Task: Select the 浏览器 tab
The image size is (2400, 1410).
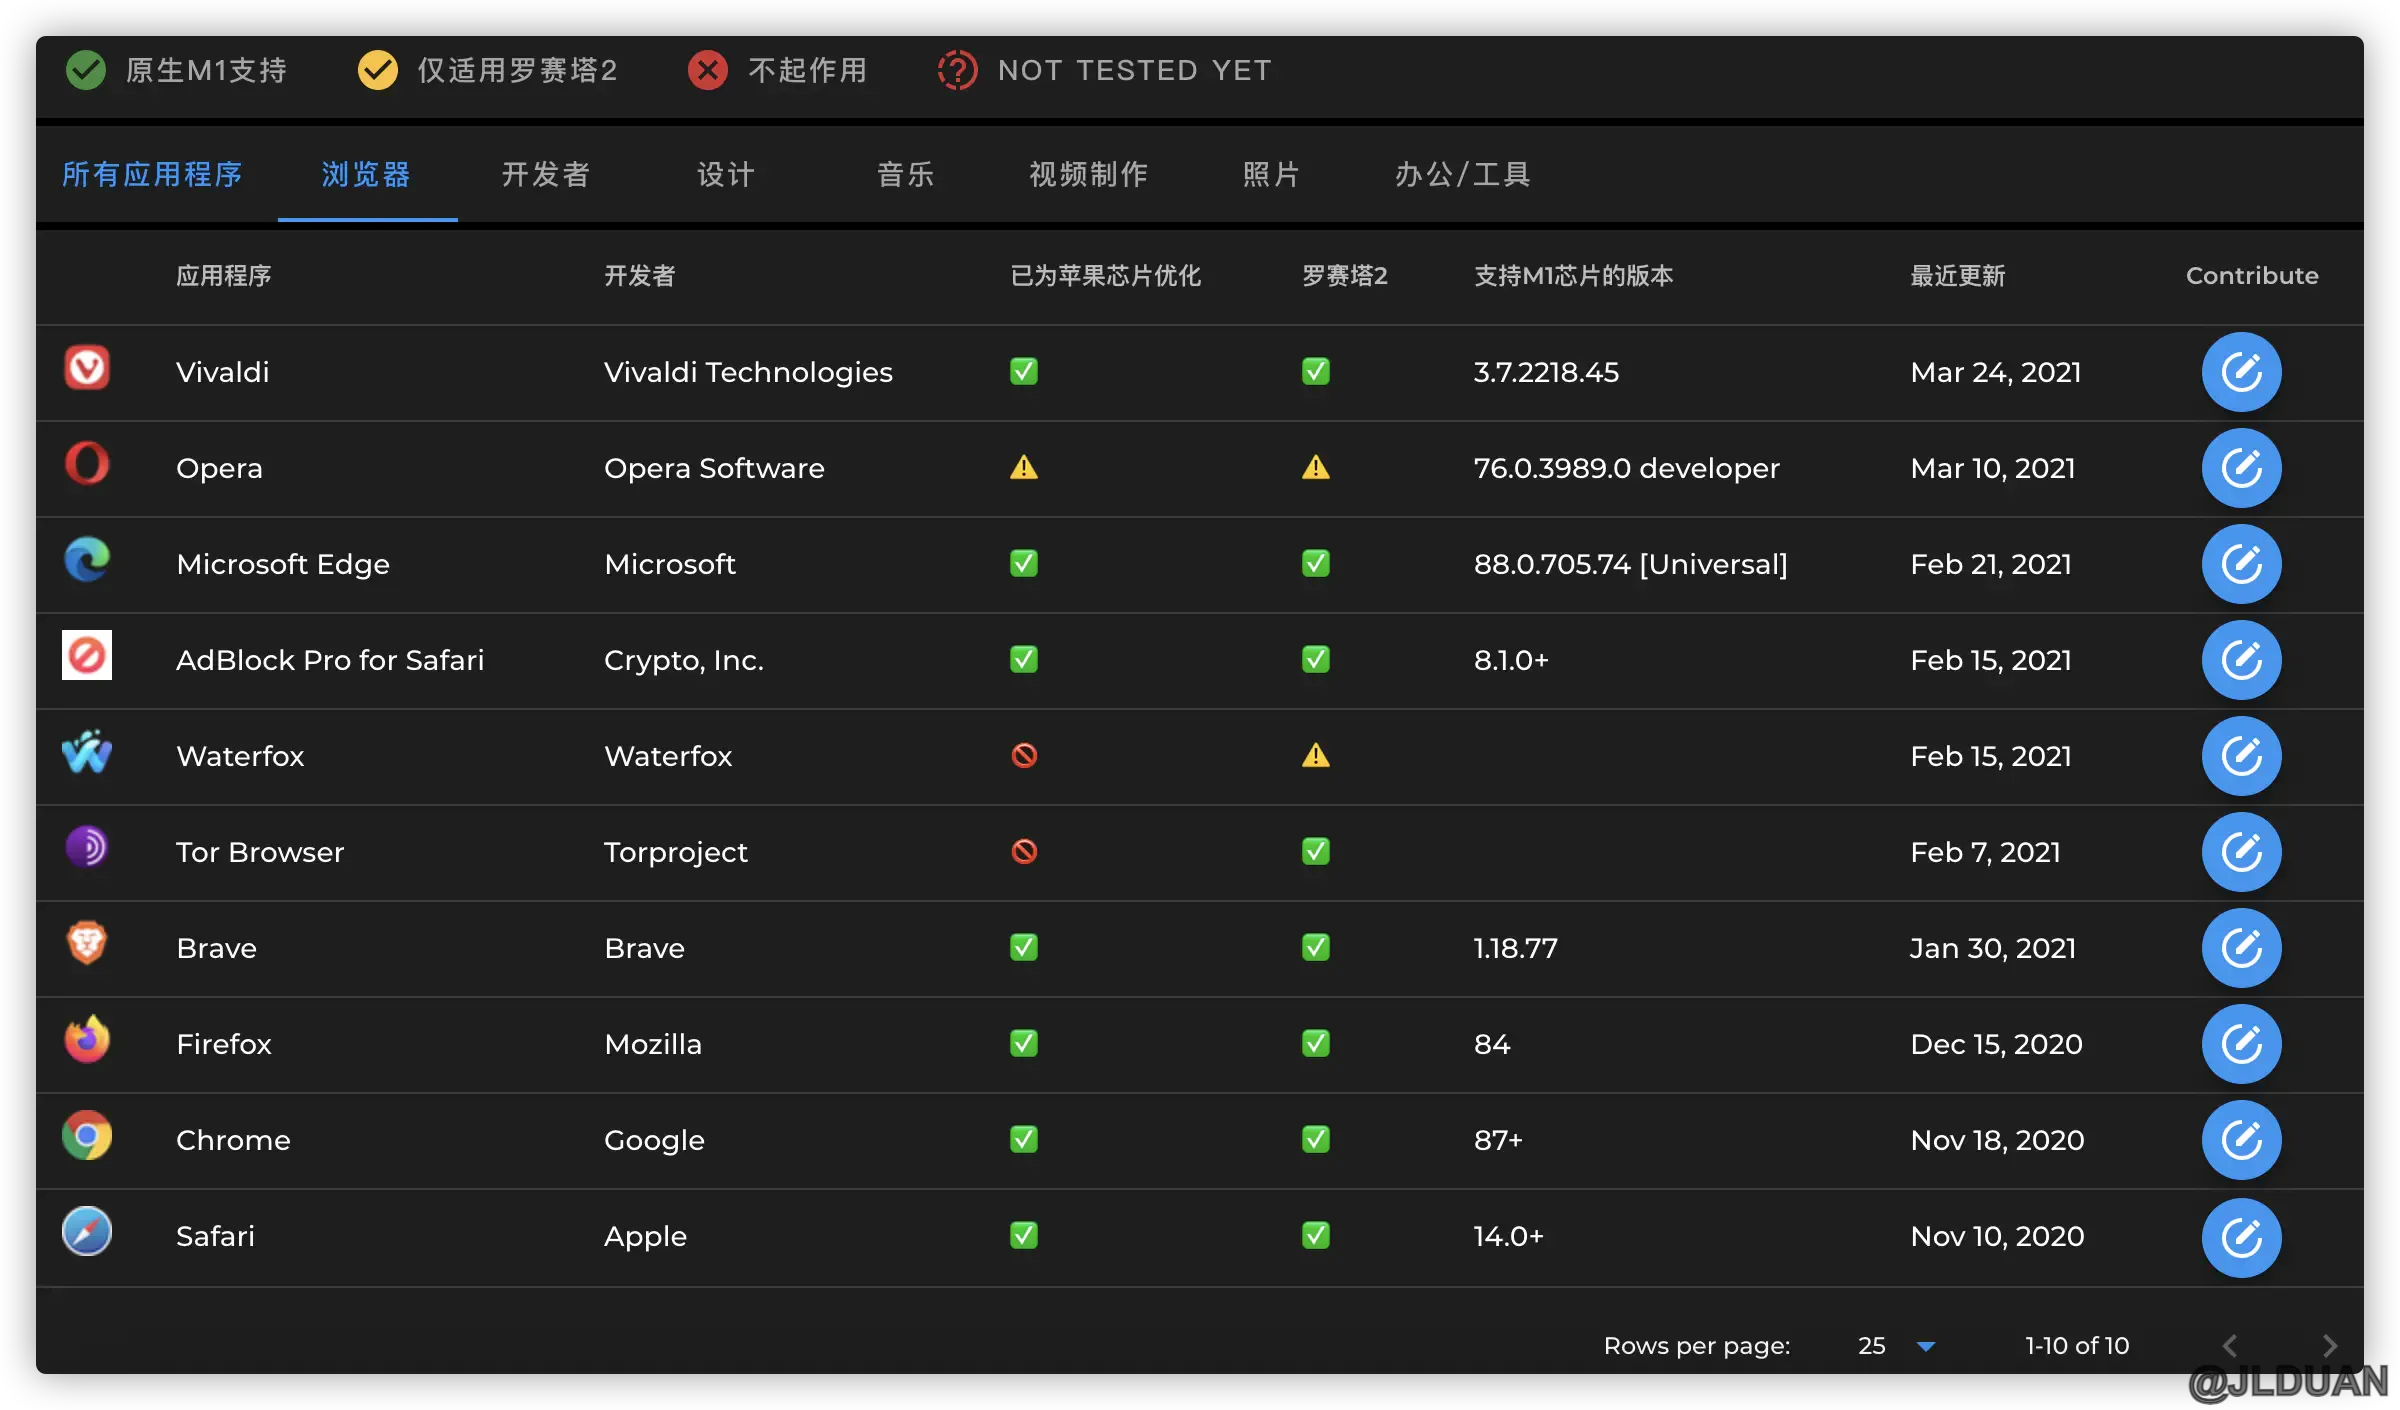Action: 367,175
